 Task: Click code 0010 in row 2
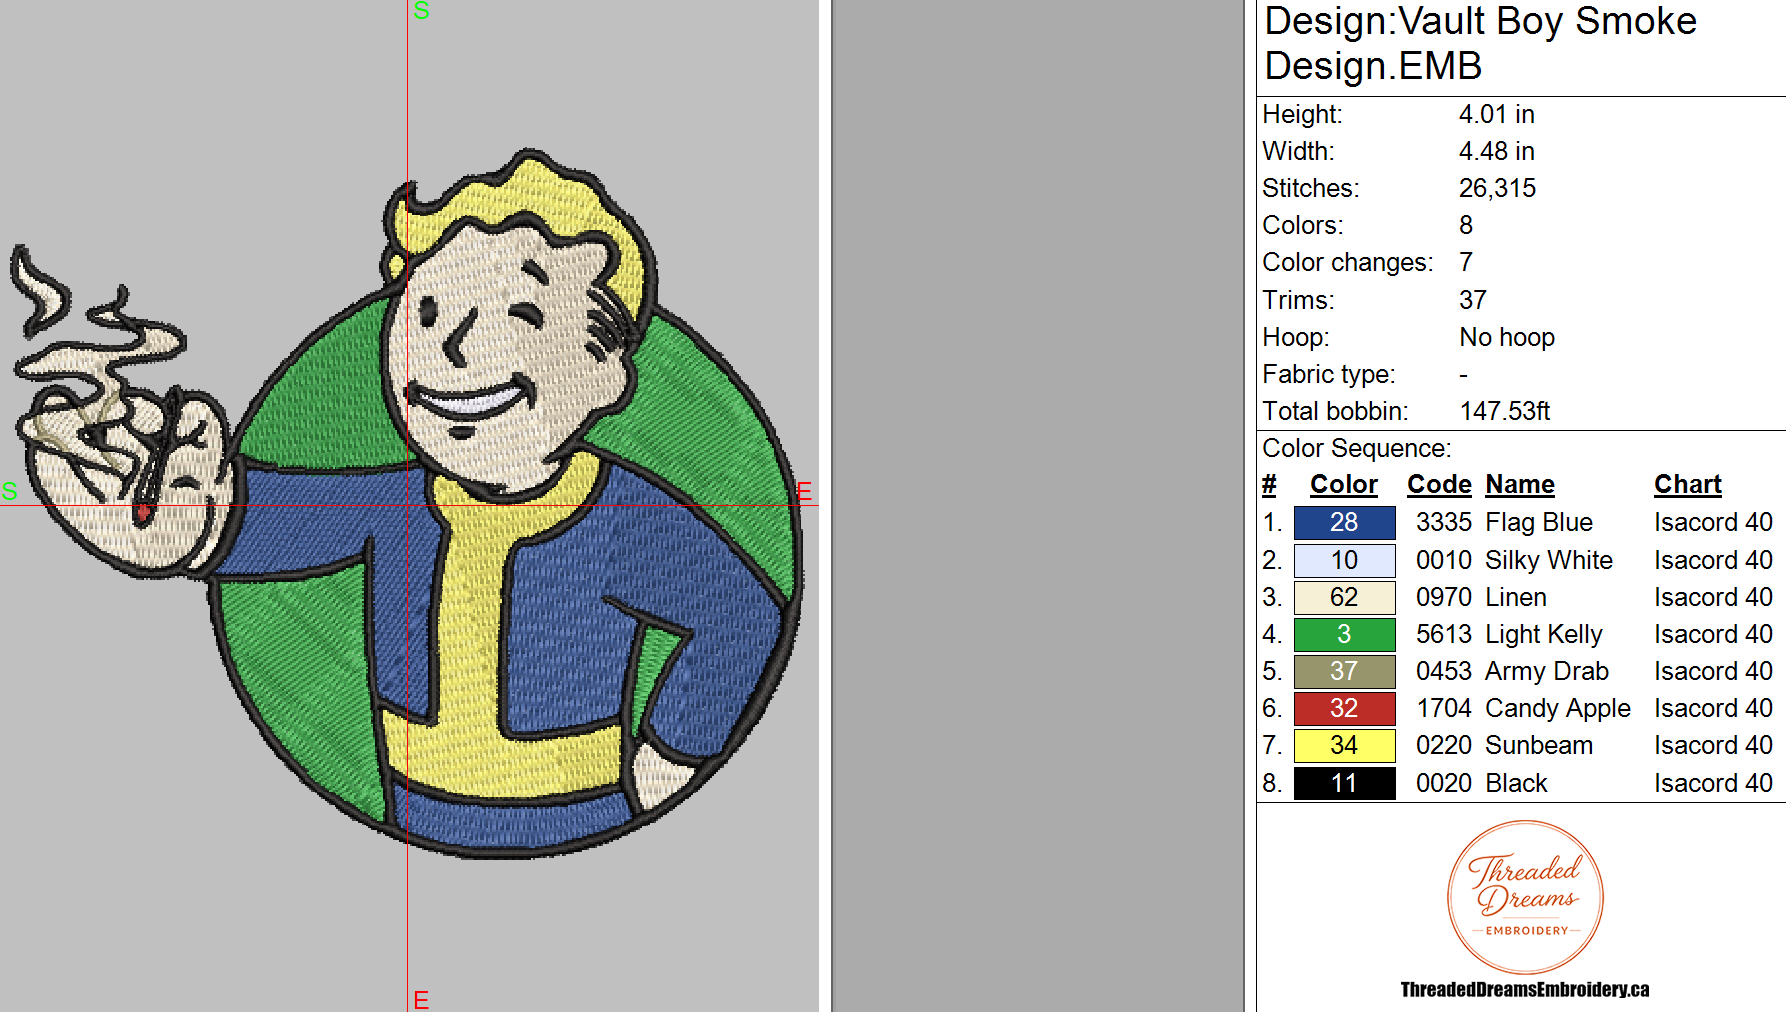click(x=1444, y=560)
